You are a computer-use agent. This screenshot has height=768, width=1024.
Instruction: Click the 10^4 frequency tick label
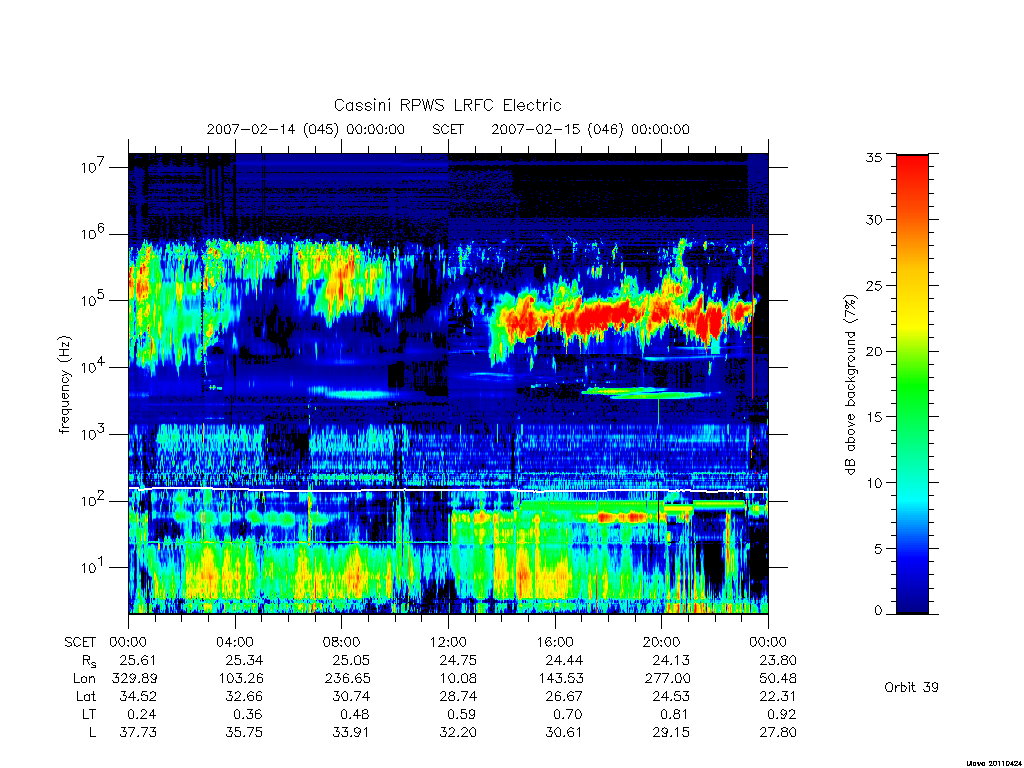(x=94, y=368)
